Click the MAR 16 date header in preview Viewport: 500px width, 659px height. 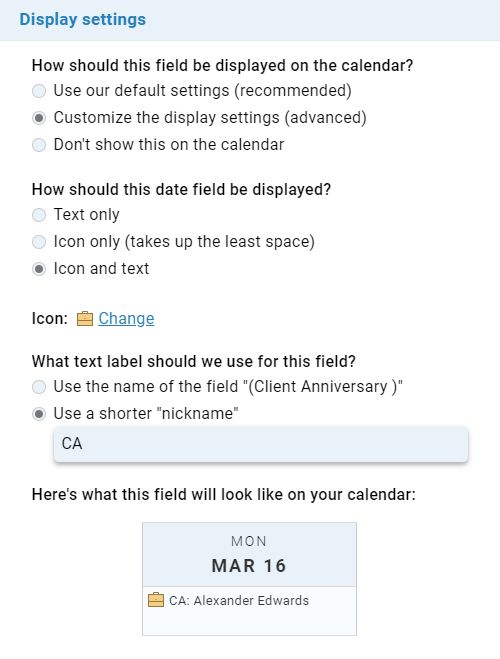(x=249, y=566)
